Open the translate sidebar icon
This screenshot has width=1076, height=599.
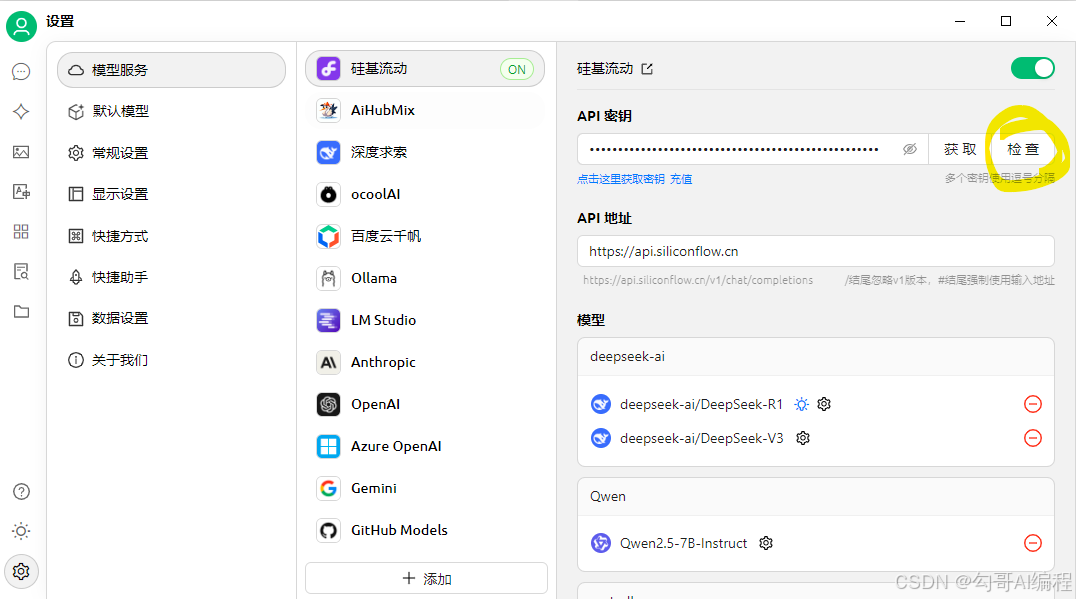[21, 192]
